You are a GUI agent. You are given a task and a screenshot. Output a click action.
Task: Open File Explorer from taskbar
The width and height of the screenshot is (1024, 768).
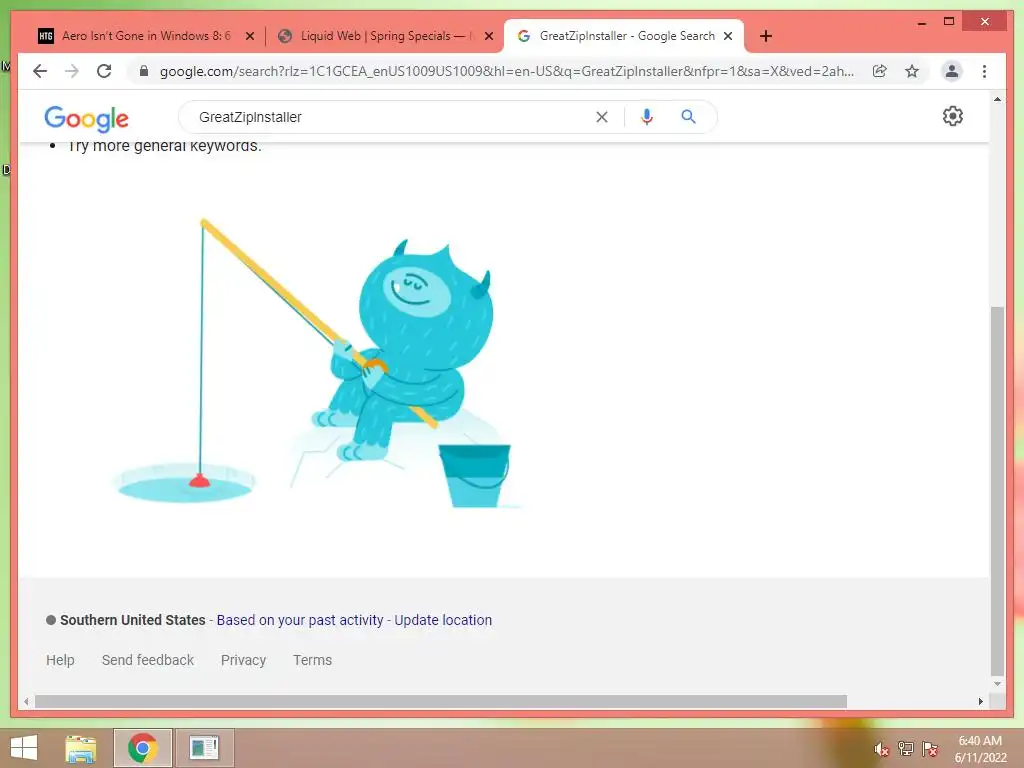pyautogui.click(x=81, y=748)
